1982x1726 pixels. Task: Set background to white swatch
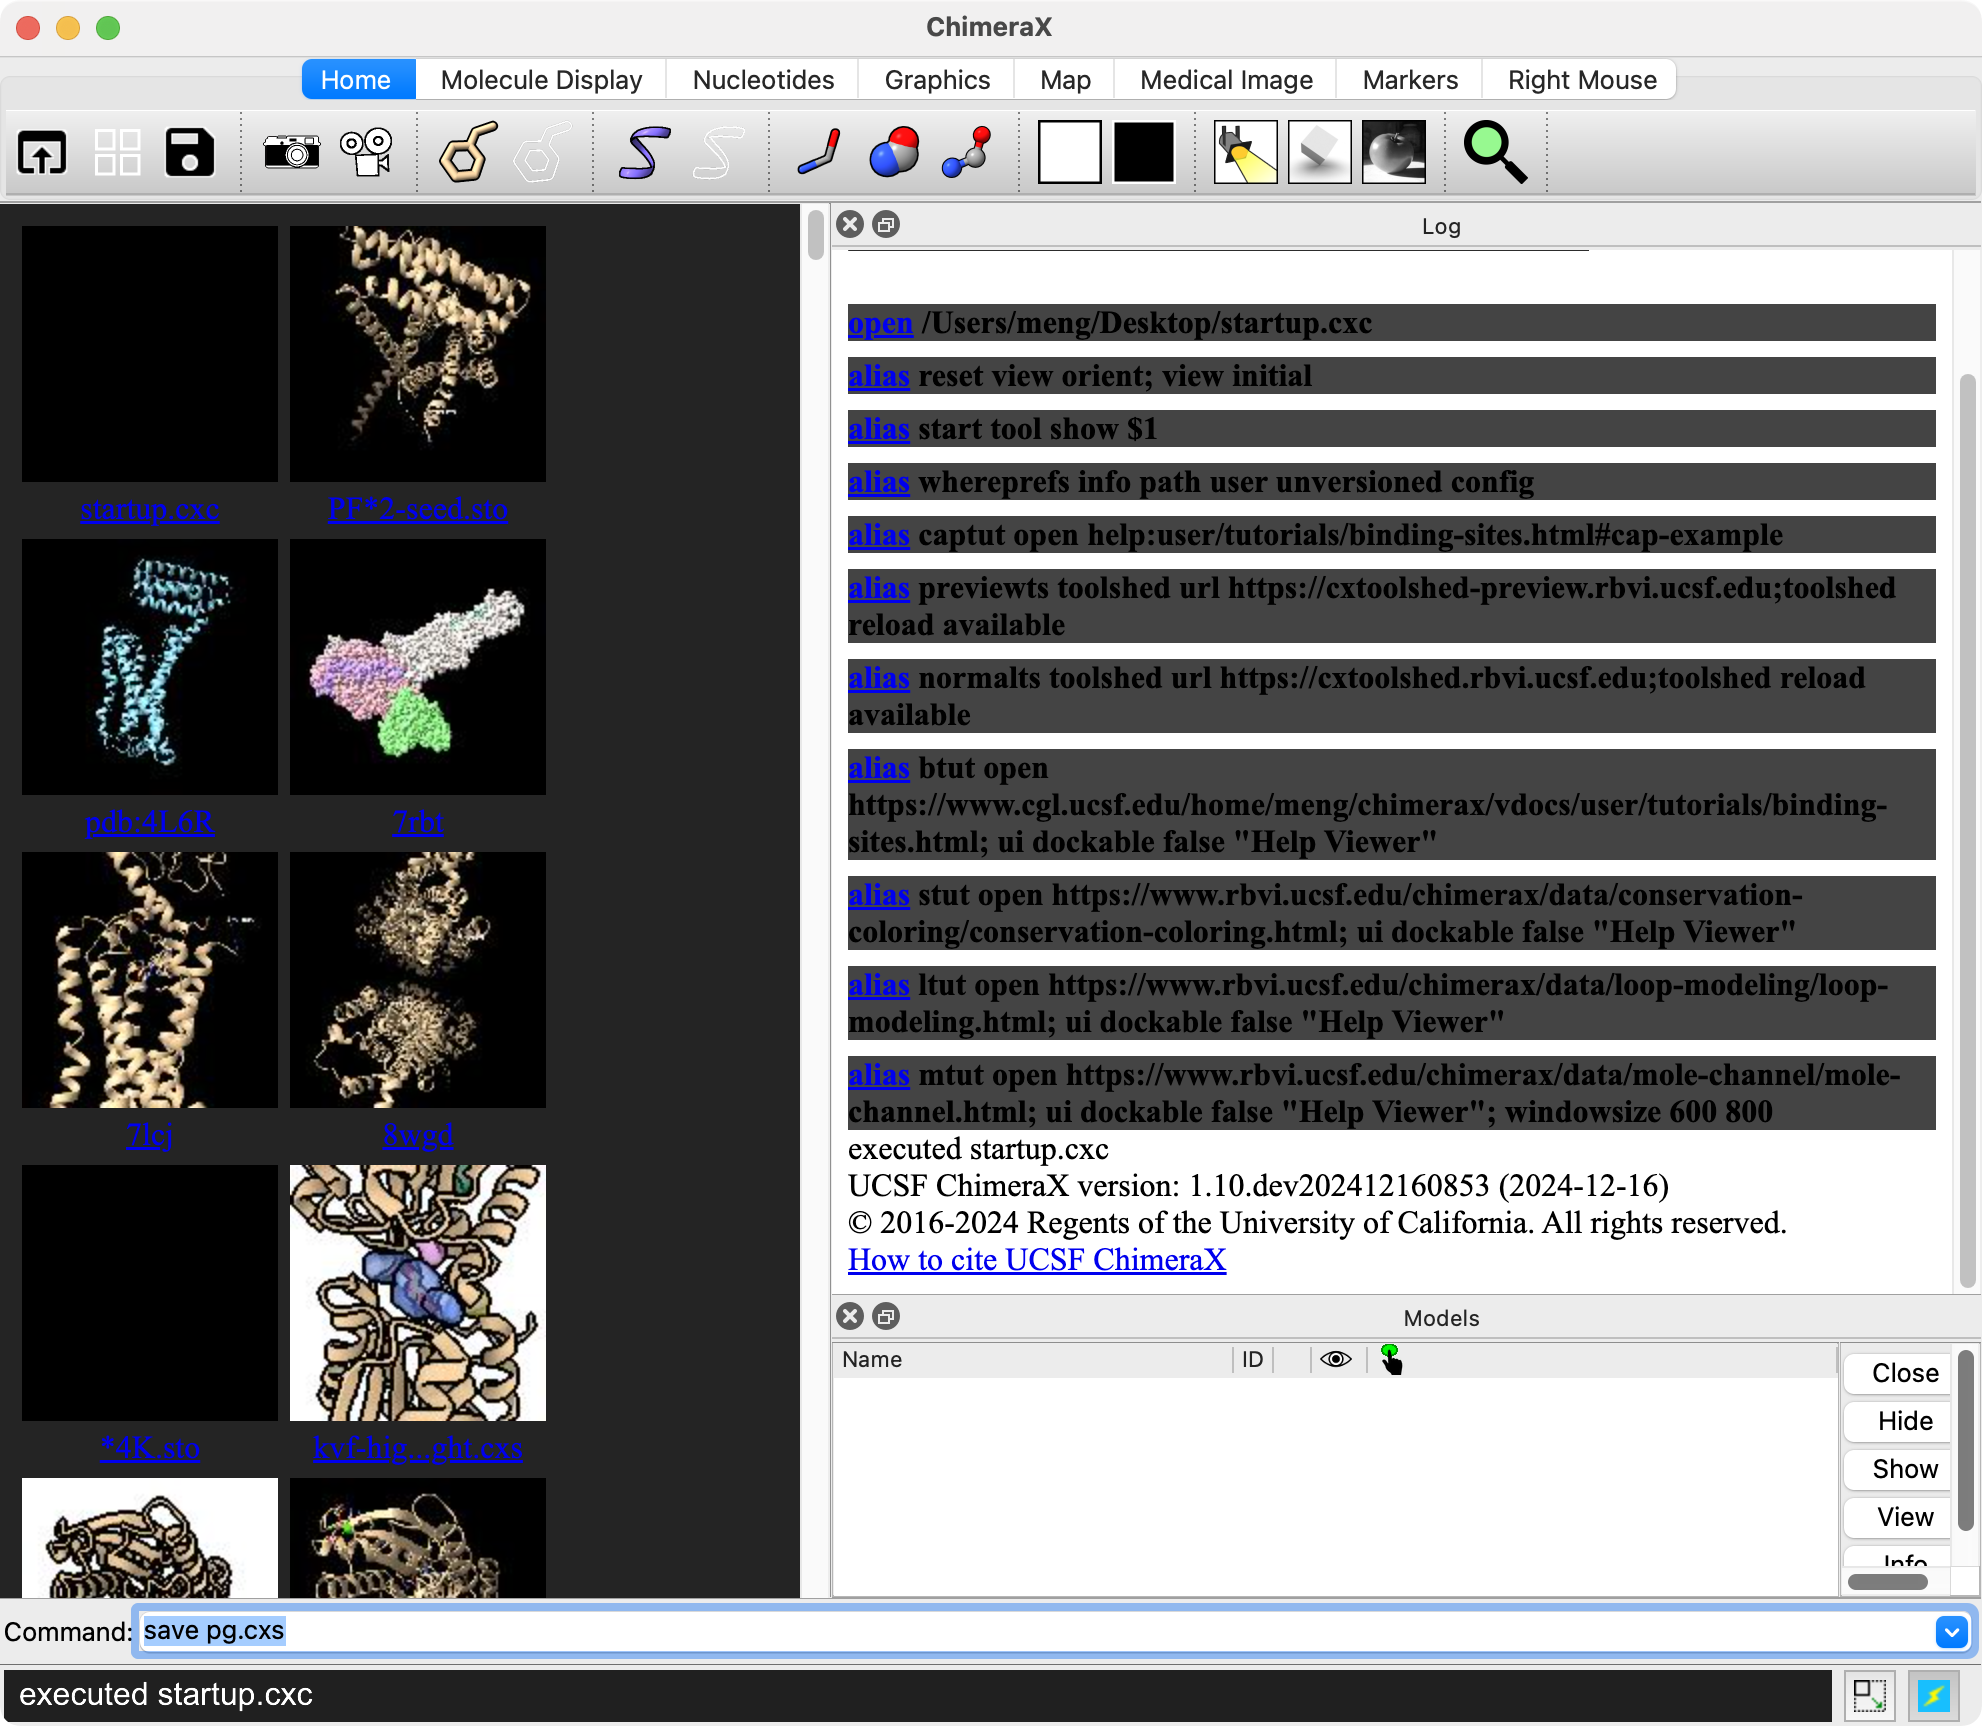pyautogui.click(x=1069, y=153)
